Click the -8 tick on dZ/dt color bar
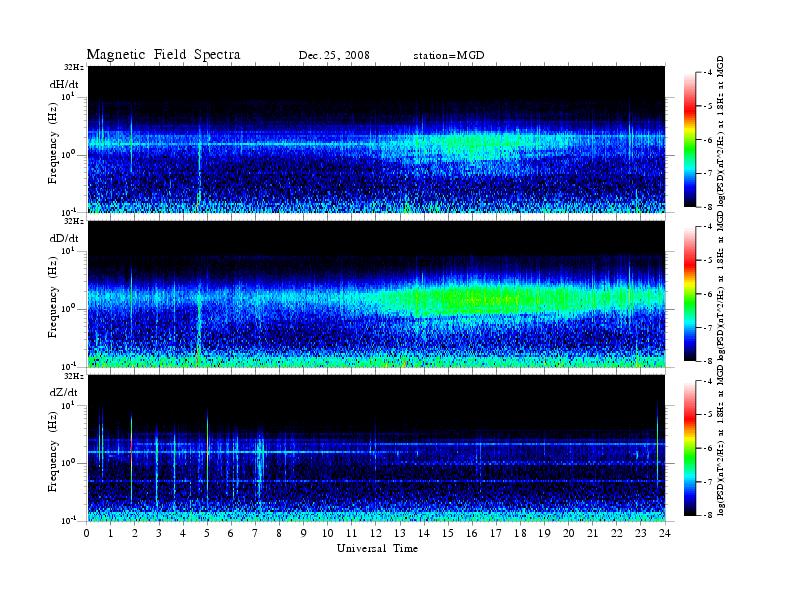The width and height of the screenshot is (792, 612). coord(709,515)
